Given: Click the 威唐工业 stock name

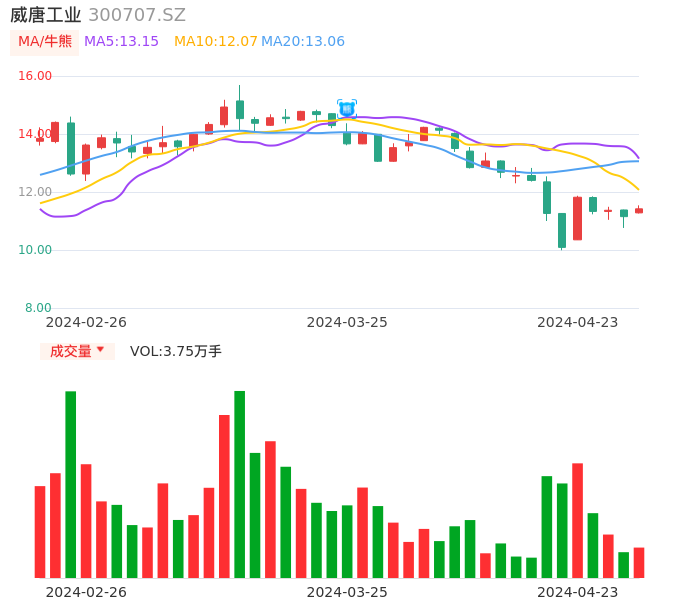Looking at the screenshot, I should (x=46, y=15).
